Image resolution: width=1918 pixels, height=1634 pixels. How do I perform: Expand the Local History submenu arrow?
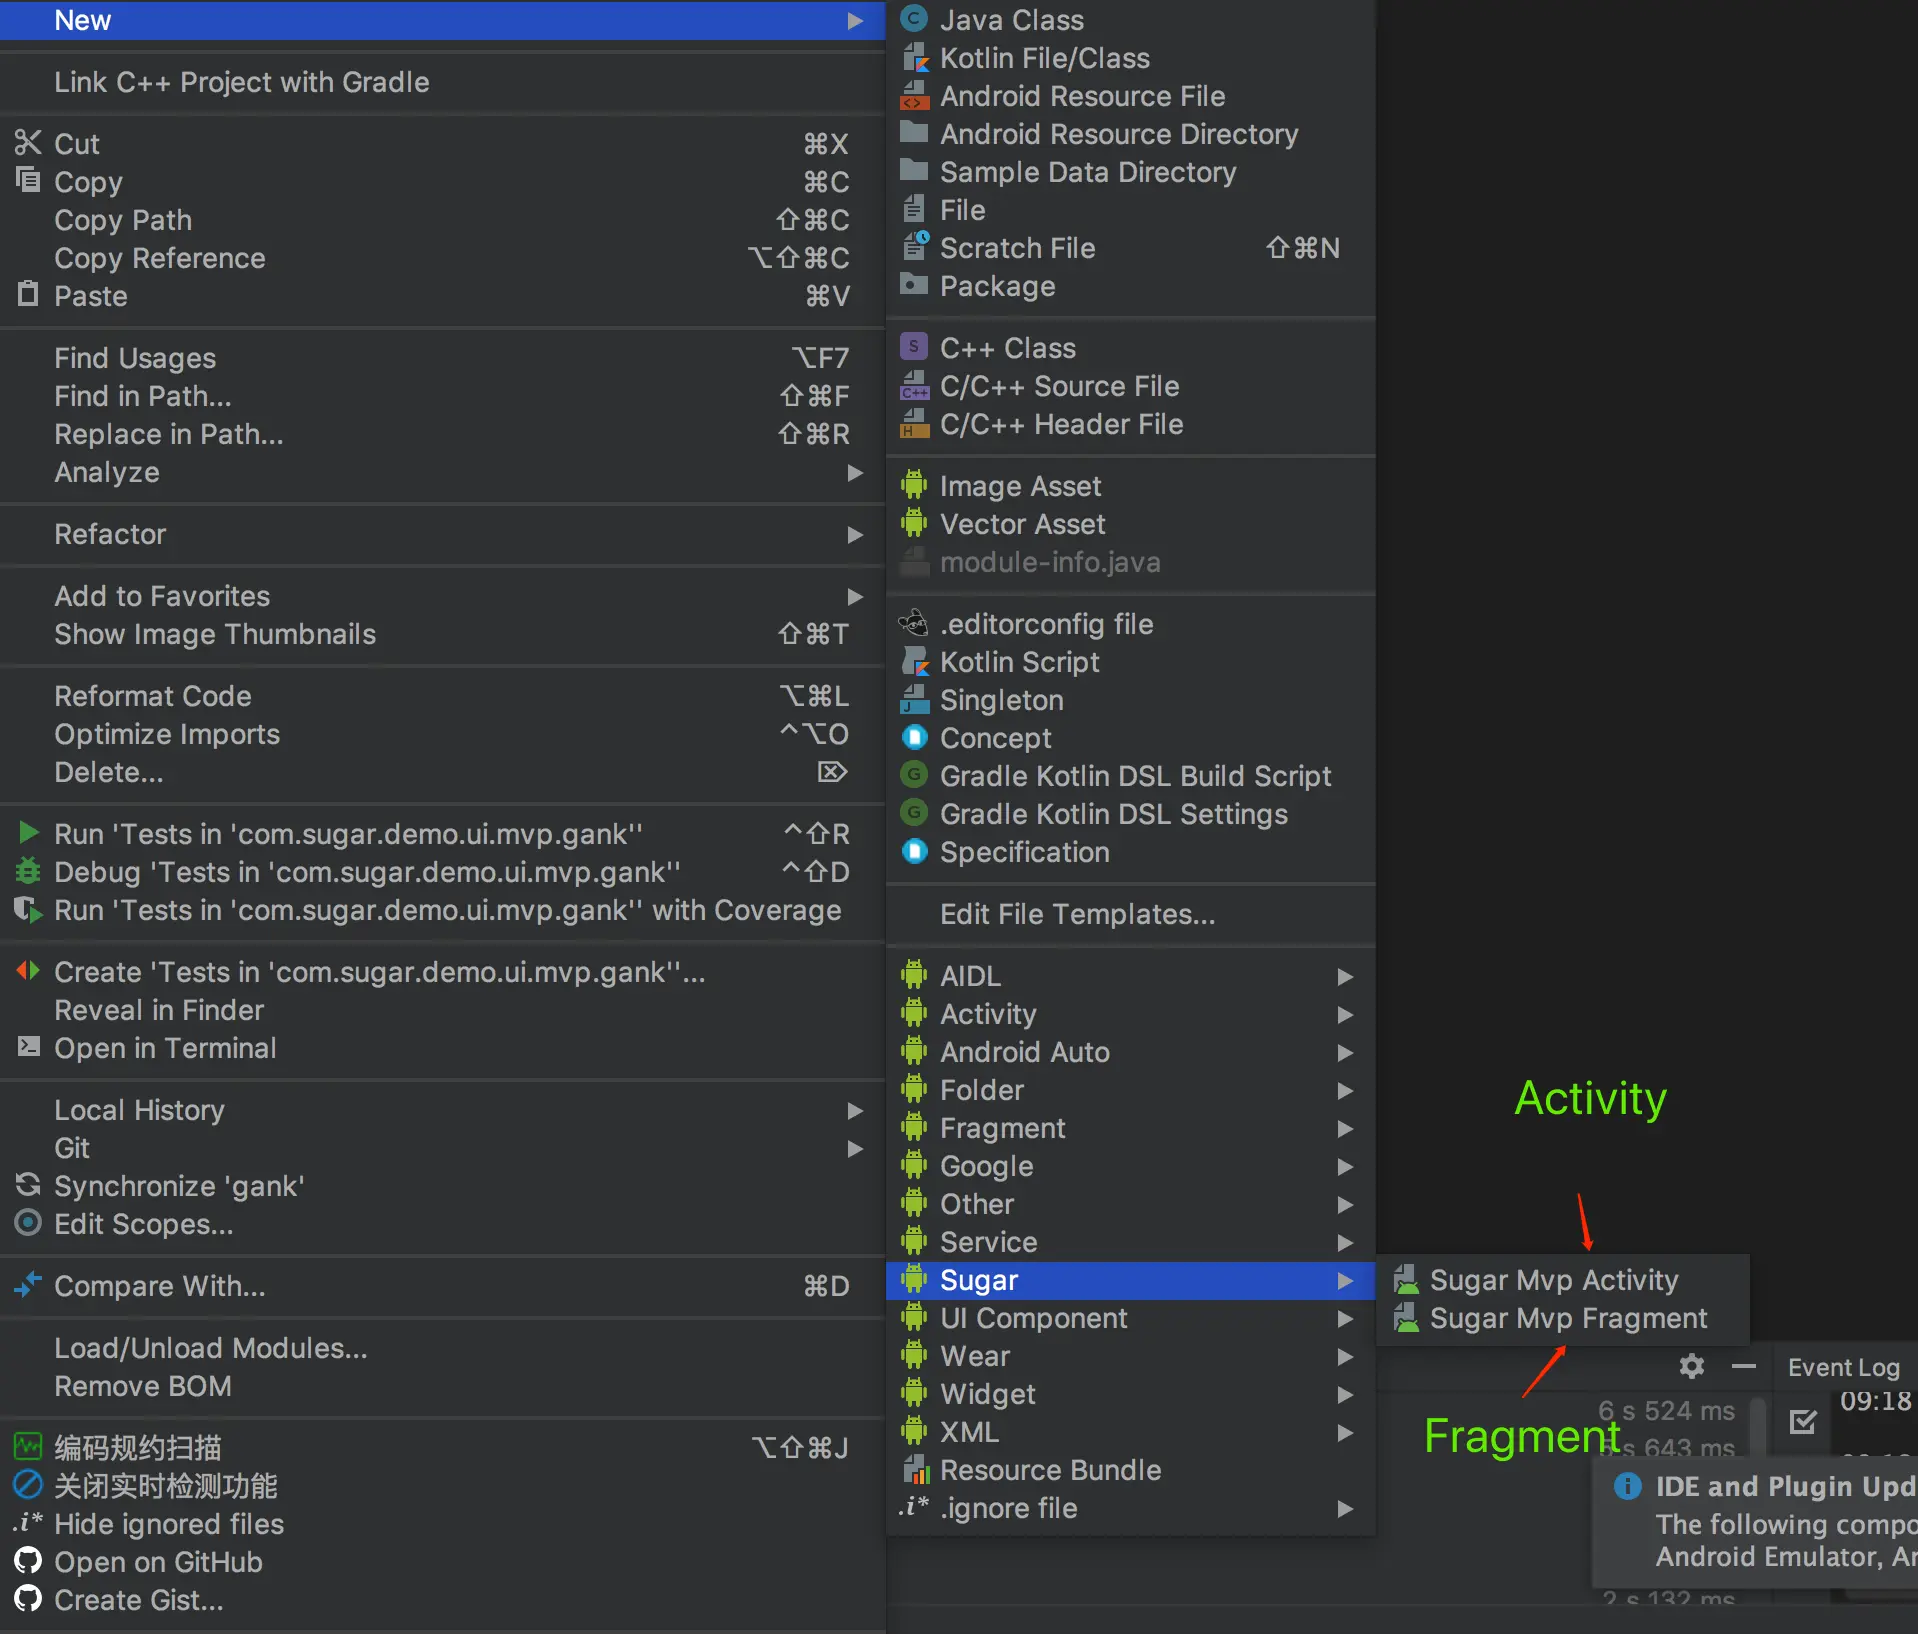[x=855, y=1110]
